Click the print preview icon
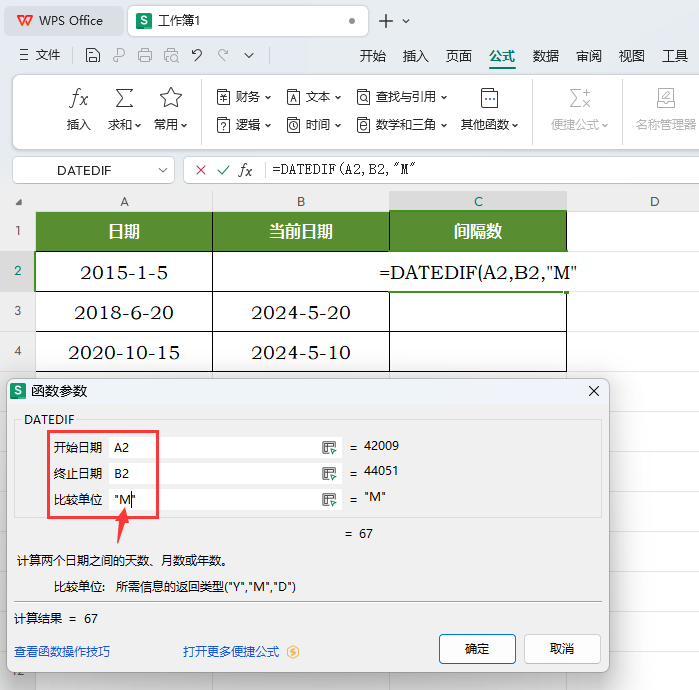Viewport: 699px width, 690px height. click(x=171, y=55)
